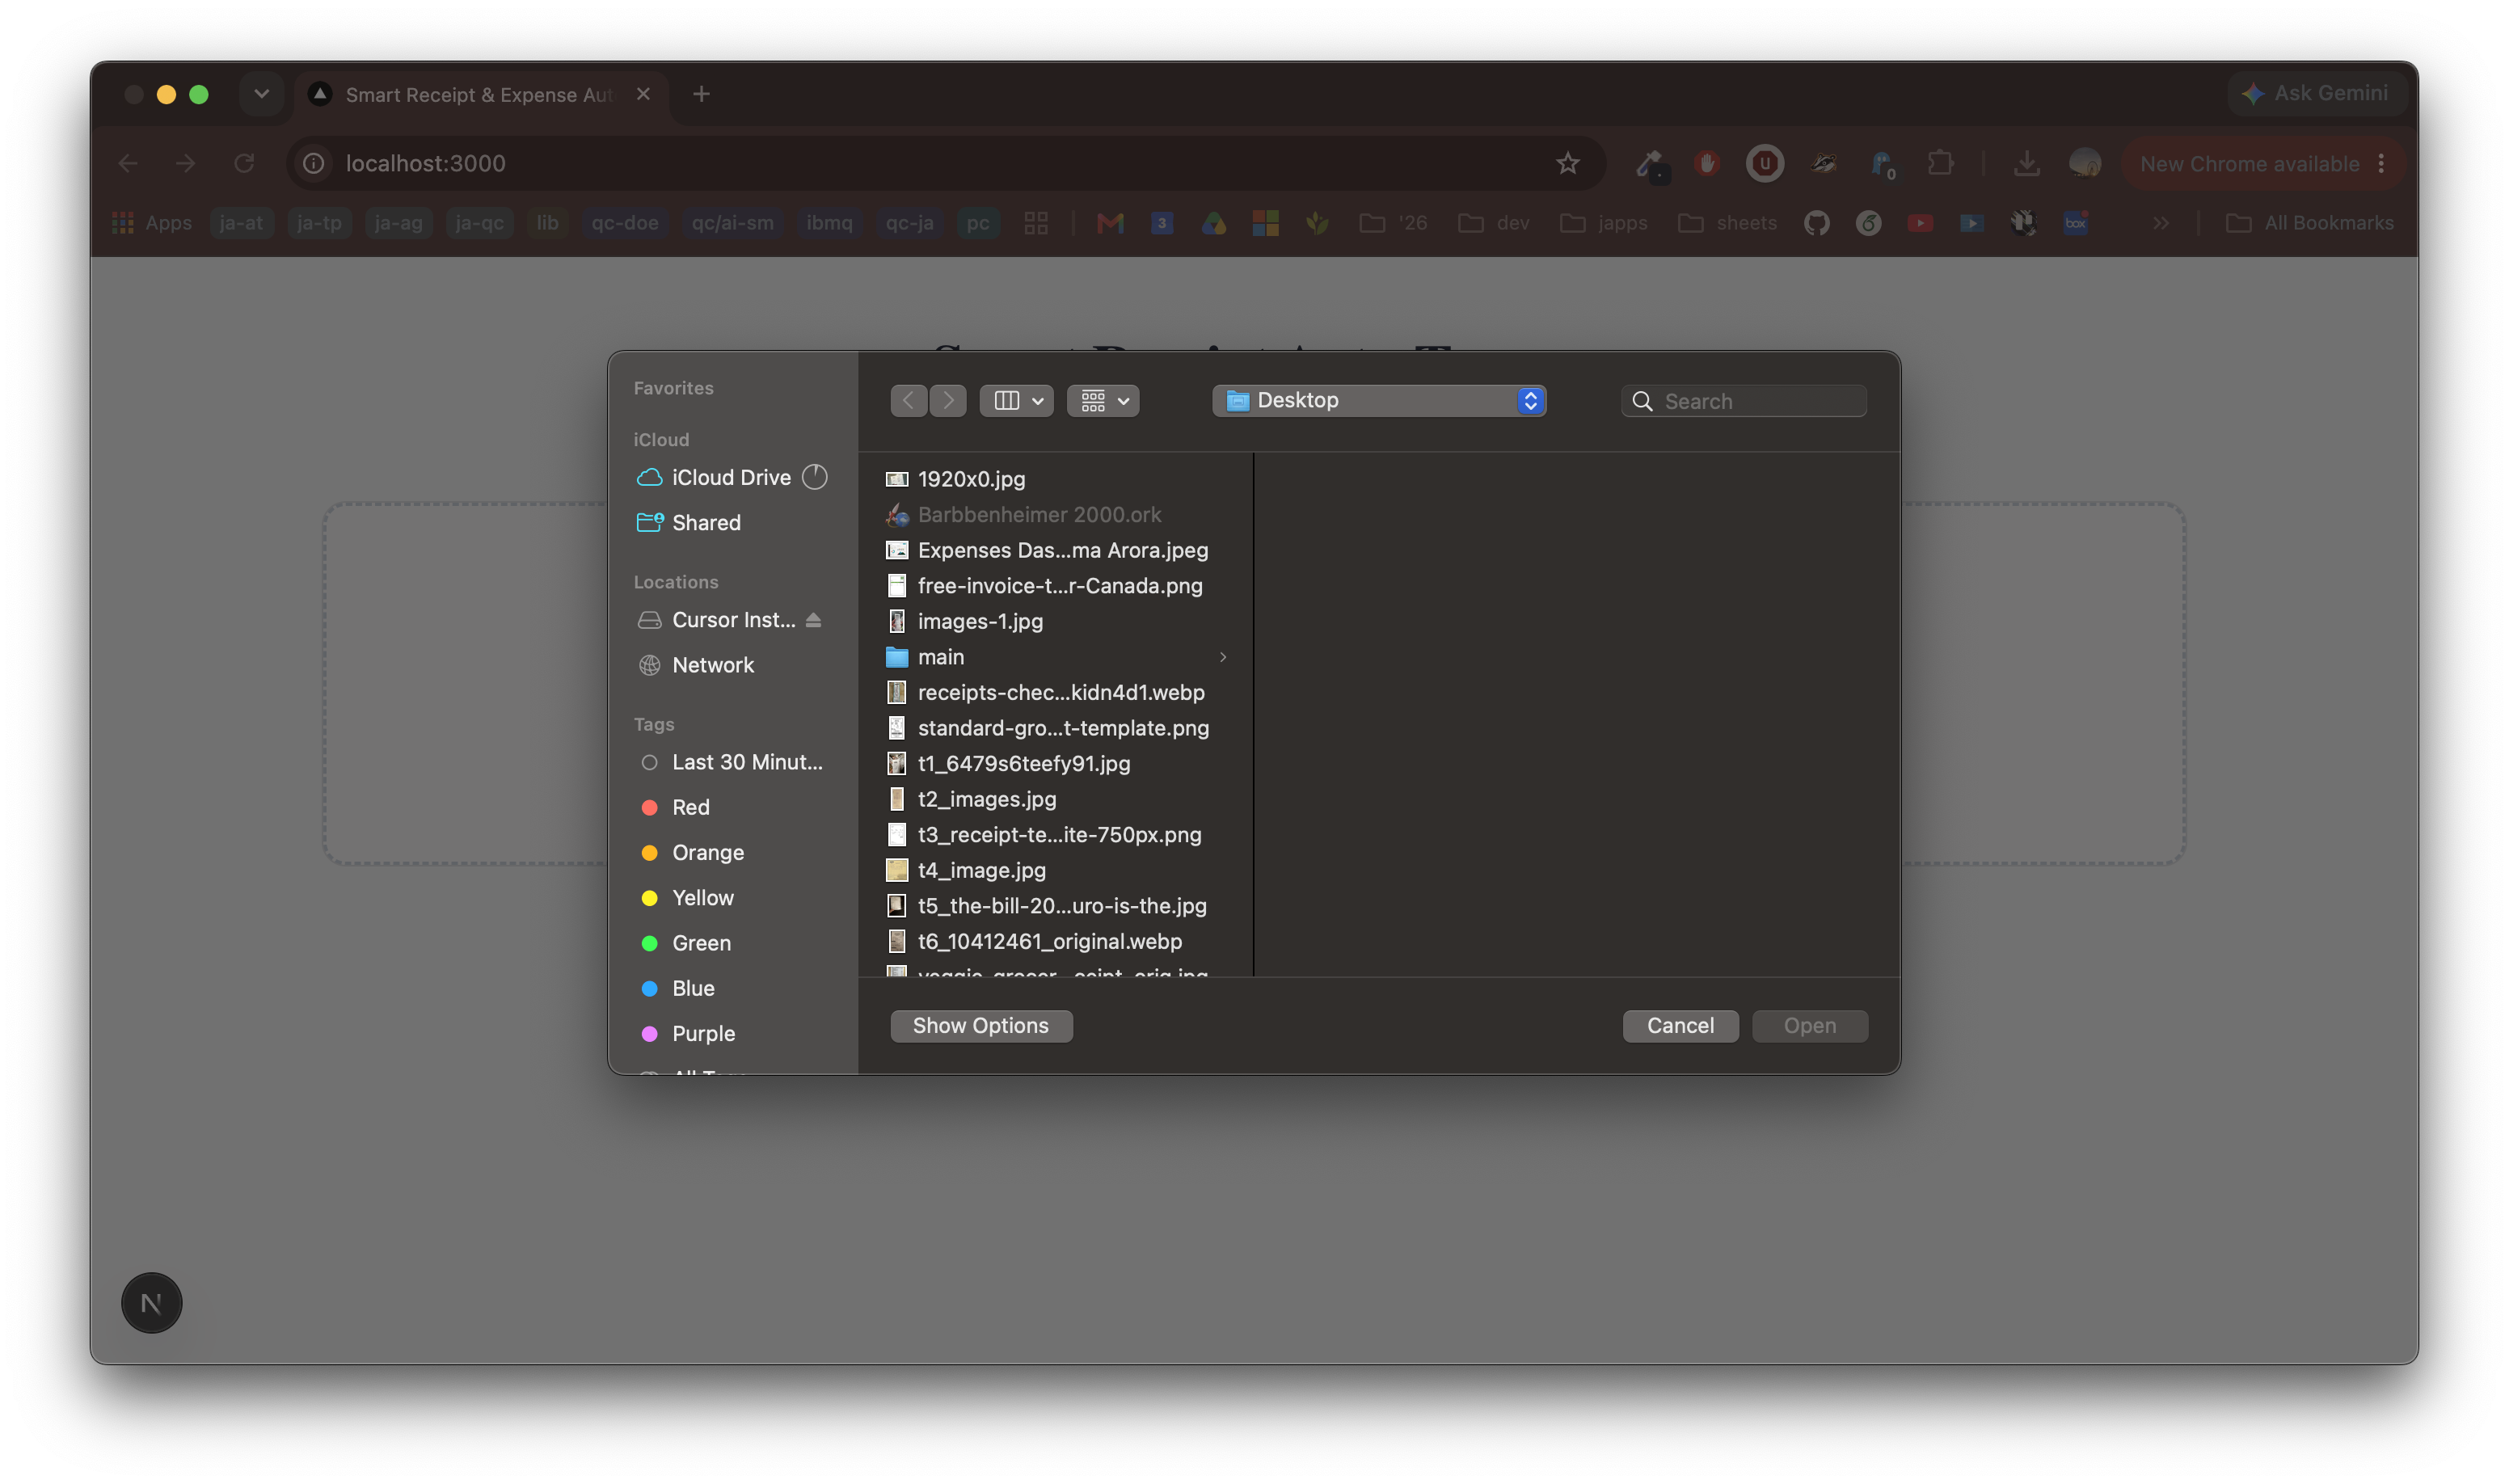Open the lib bookmark
Screen dimensions: 2509x1484
[x=547, y=223]
